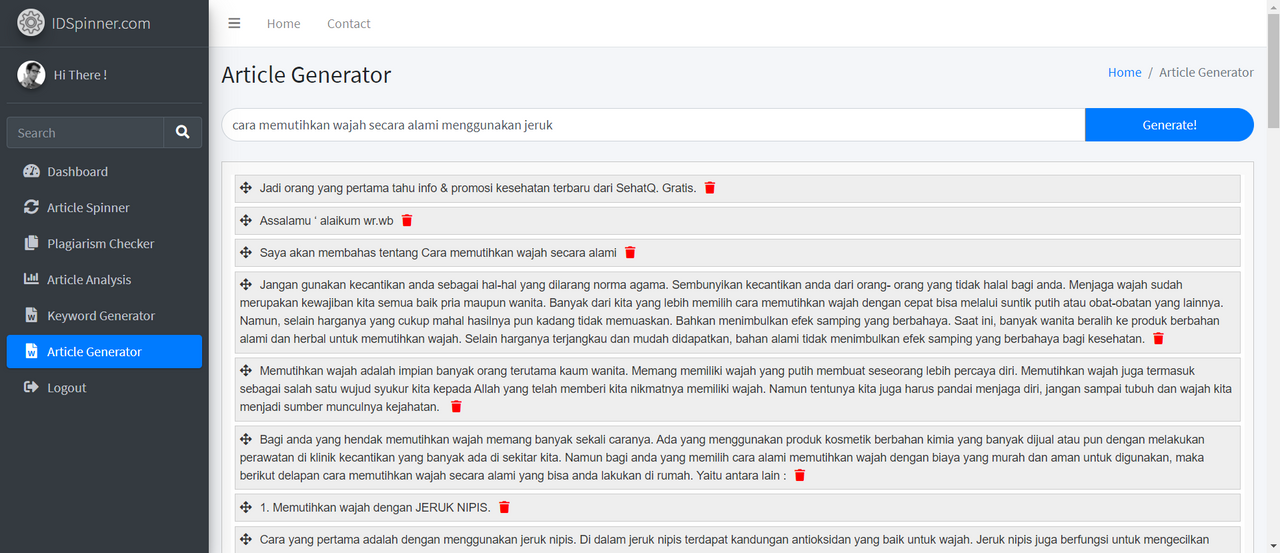Focus the article keyword input field
1280x553 pixels.
(653, 125)
